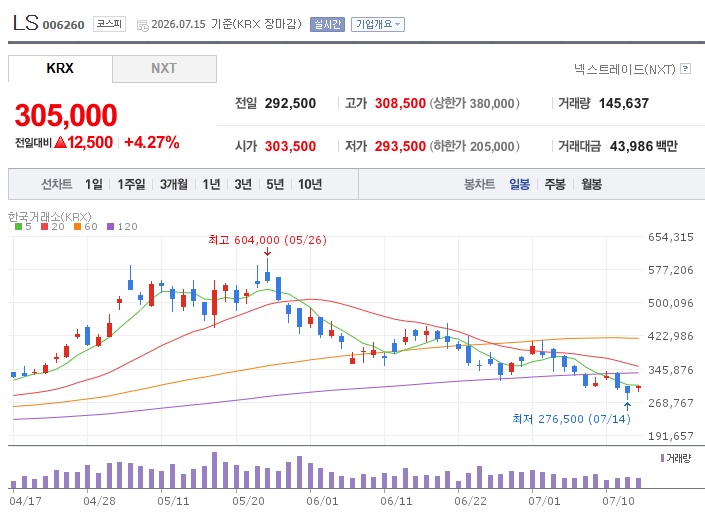
Task: Click the 전일대비 12,500 change value
Action: 84,143
